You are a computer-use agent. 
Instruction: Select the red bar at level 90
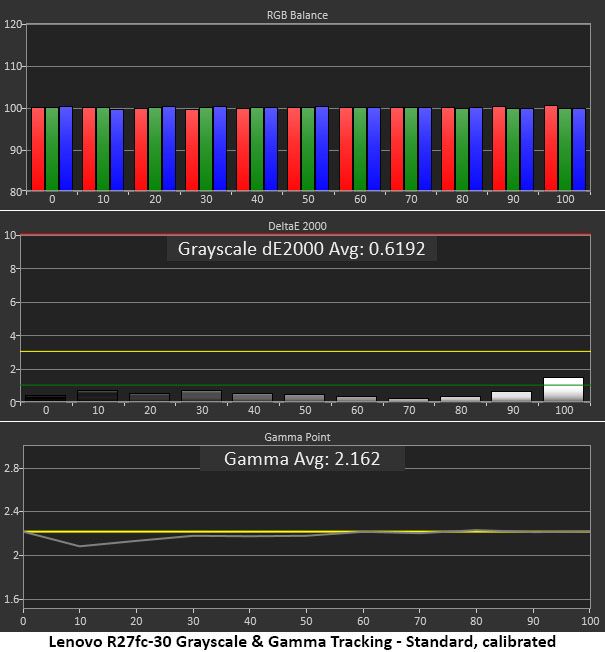[x=499, y=148]
